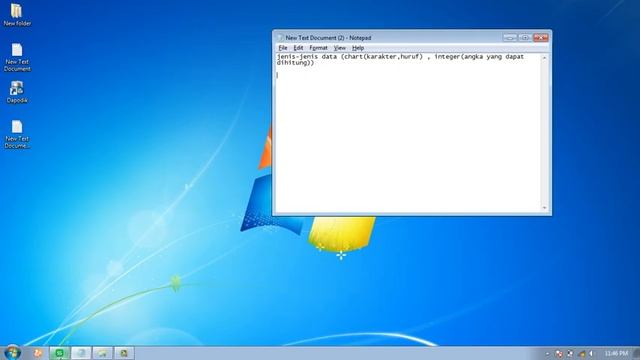Select the truncated 'New Text Docume...' desktop icon
This screenshot has height=360, width=640.
[x=17, y=134]
